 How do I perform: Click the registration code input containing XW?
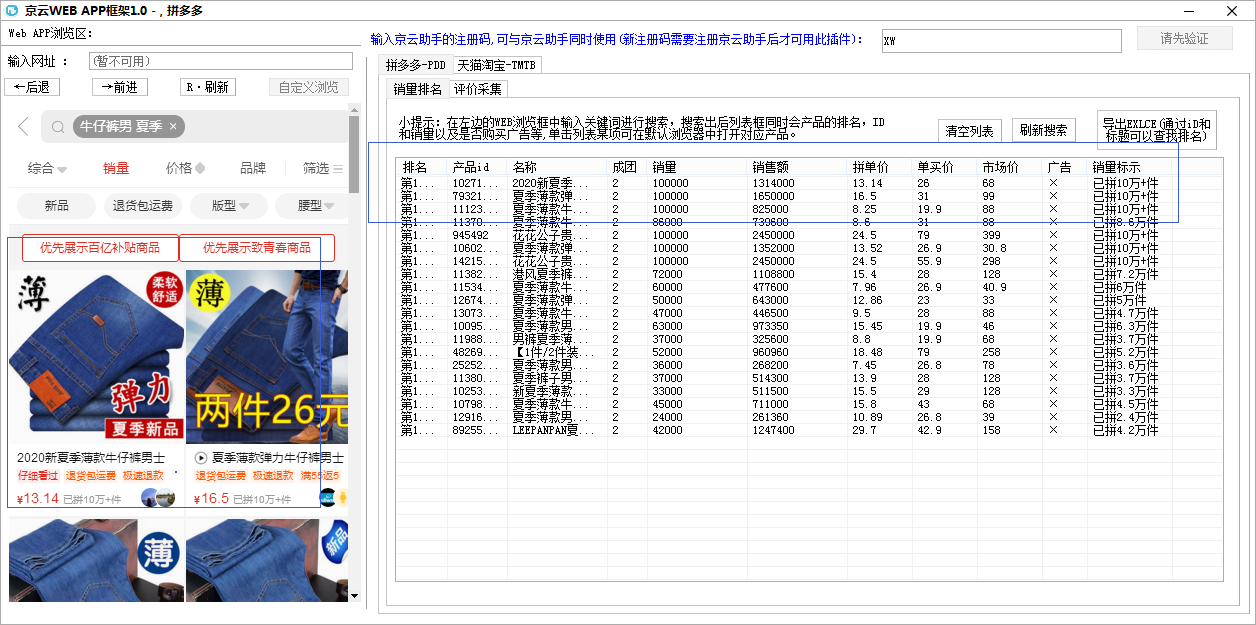pos(1002,40)
